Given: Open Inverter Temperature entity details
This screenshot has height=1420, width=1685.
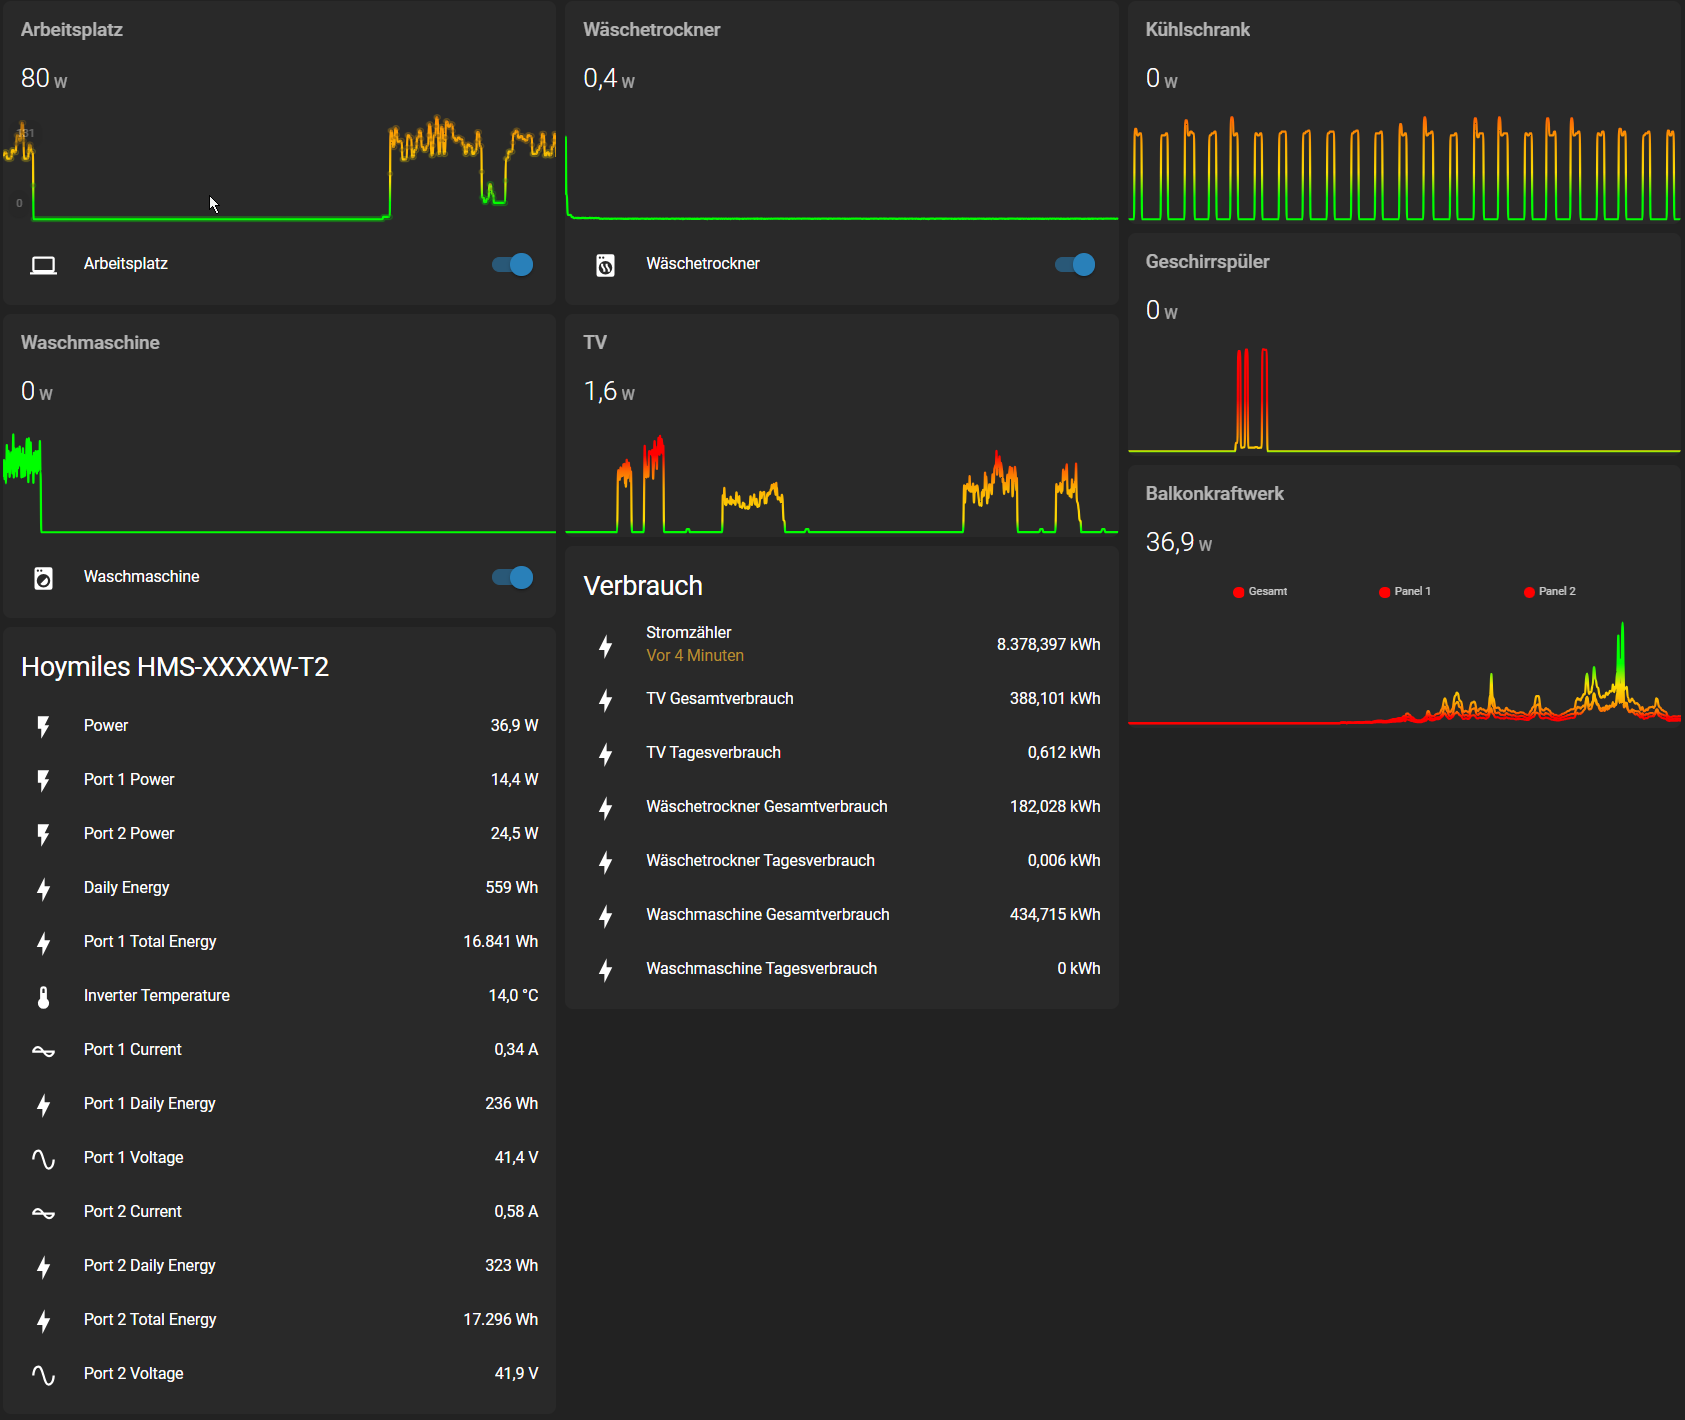Looking at the screenshot, I should click(280, 996).
